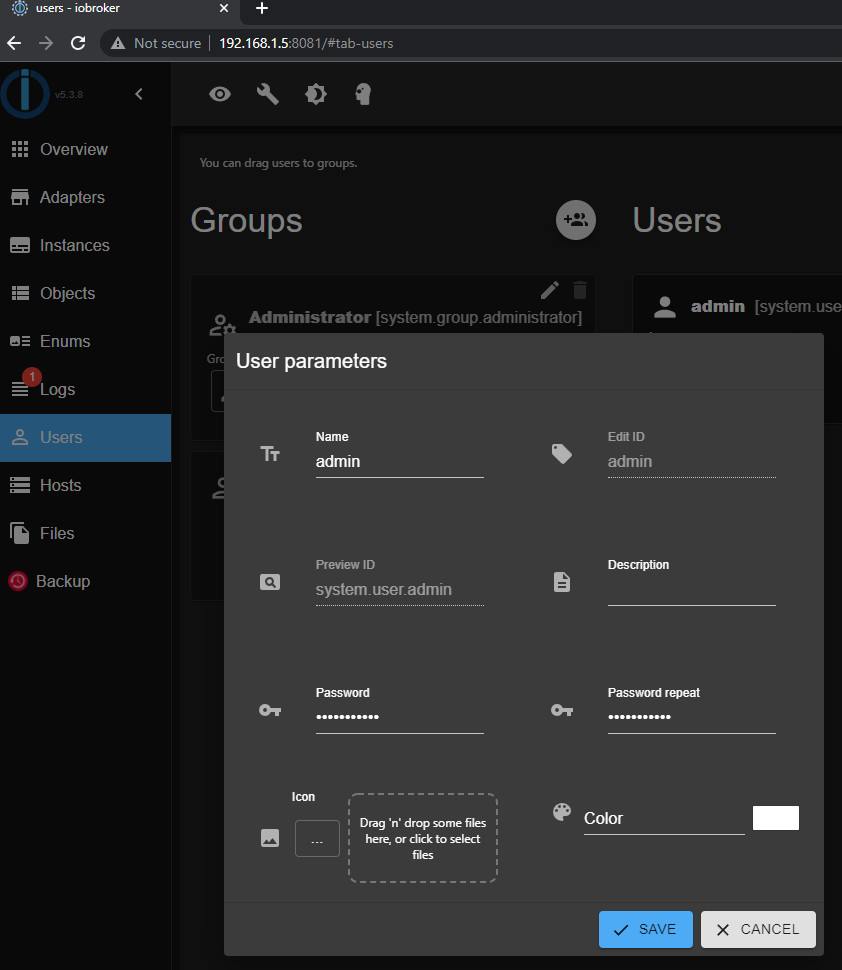Click the white color swatch

click(775, 818)
